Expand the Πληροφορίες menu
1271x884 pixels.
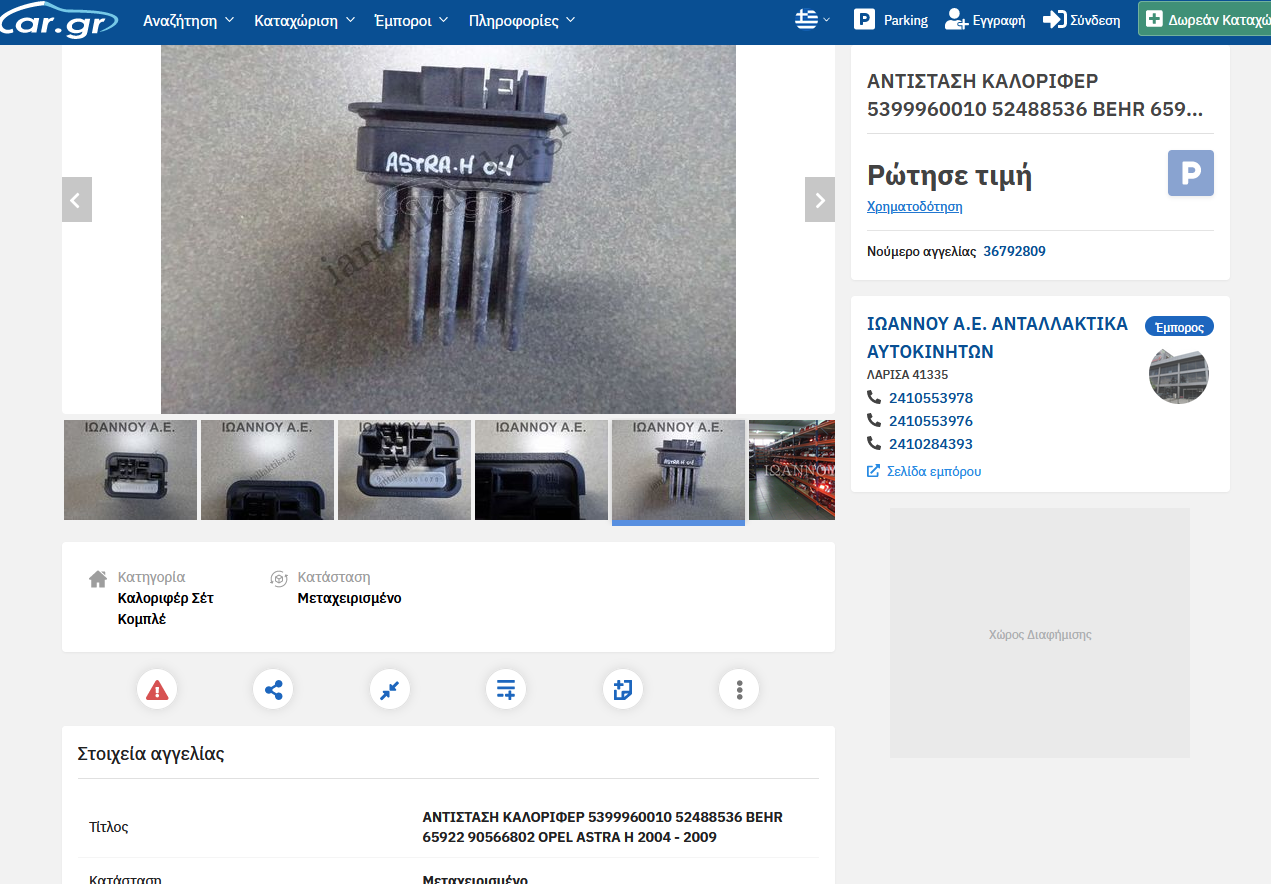pyautogui.click(x=522, y=20)
